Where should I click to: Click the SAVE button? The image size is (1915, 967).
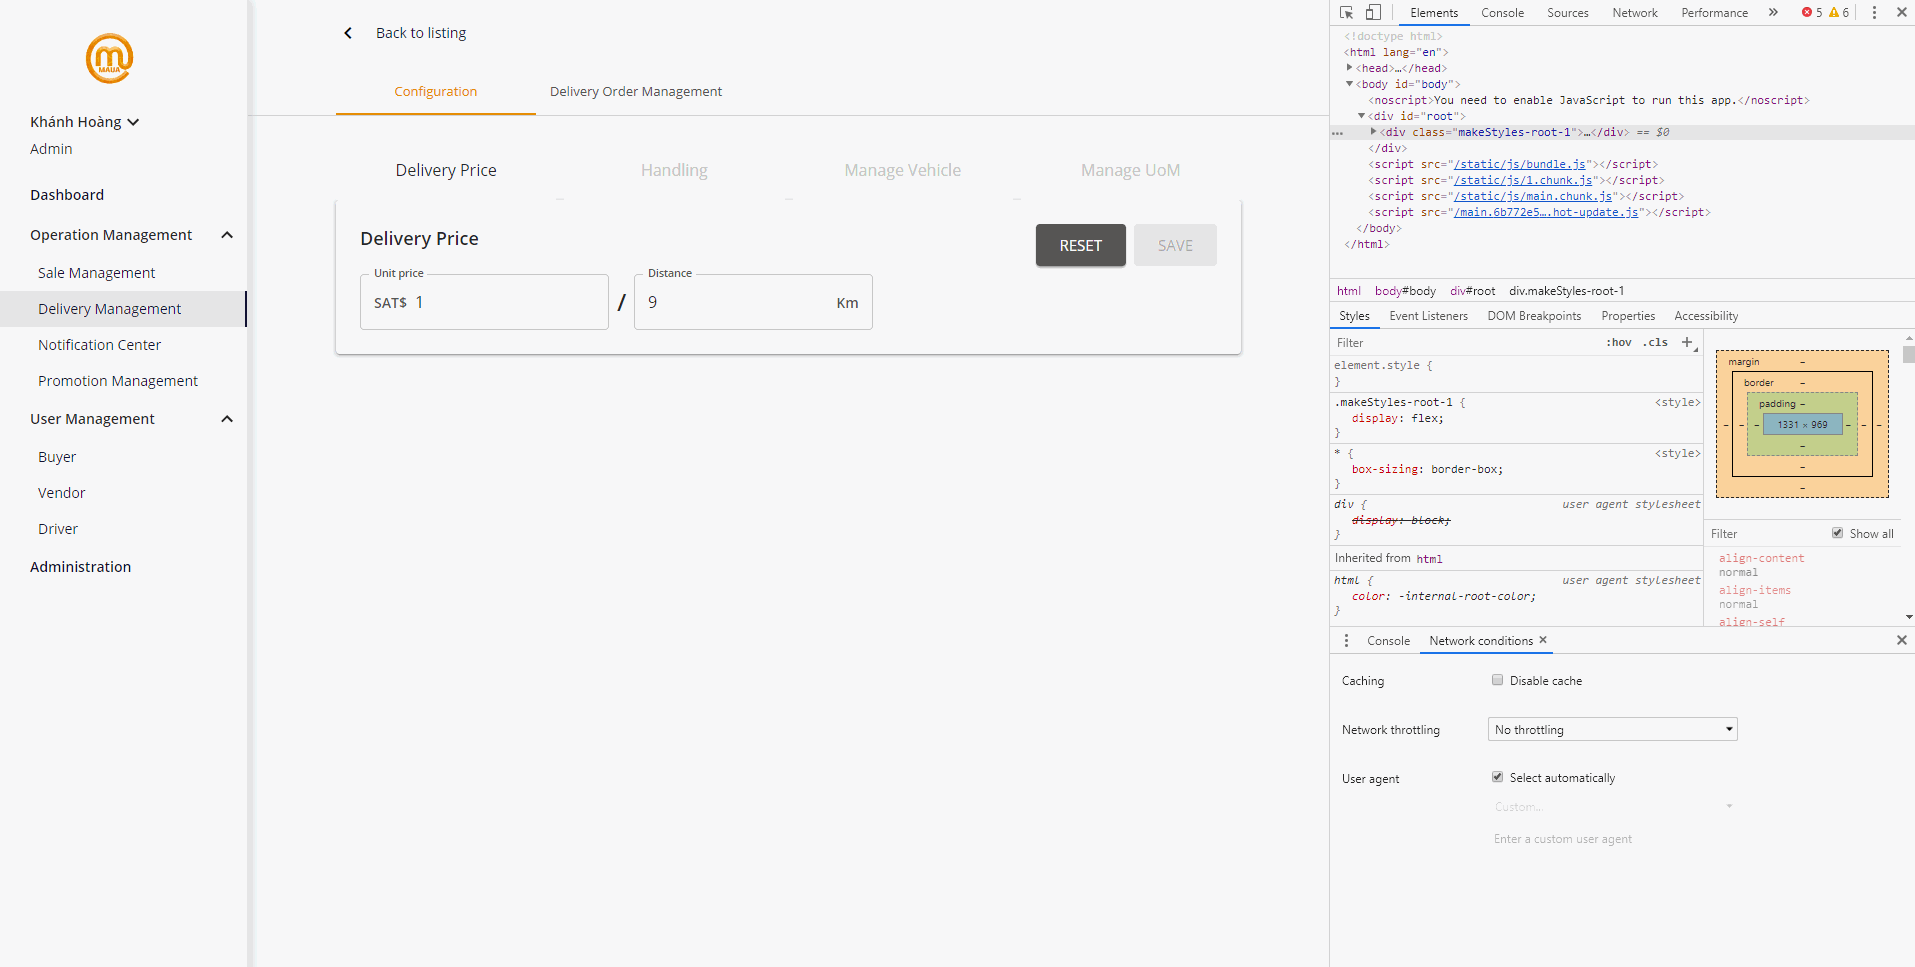point(1176,245)
